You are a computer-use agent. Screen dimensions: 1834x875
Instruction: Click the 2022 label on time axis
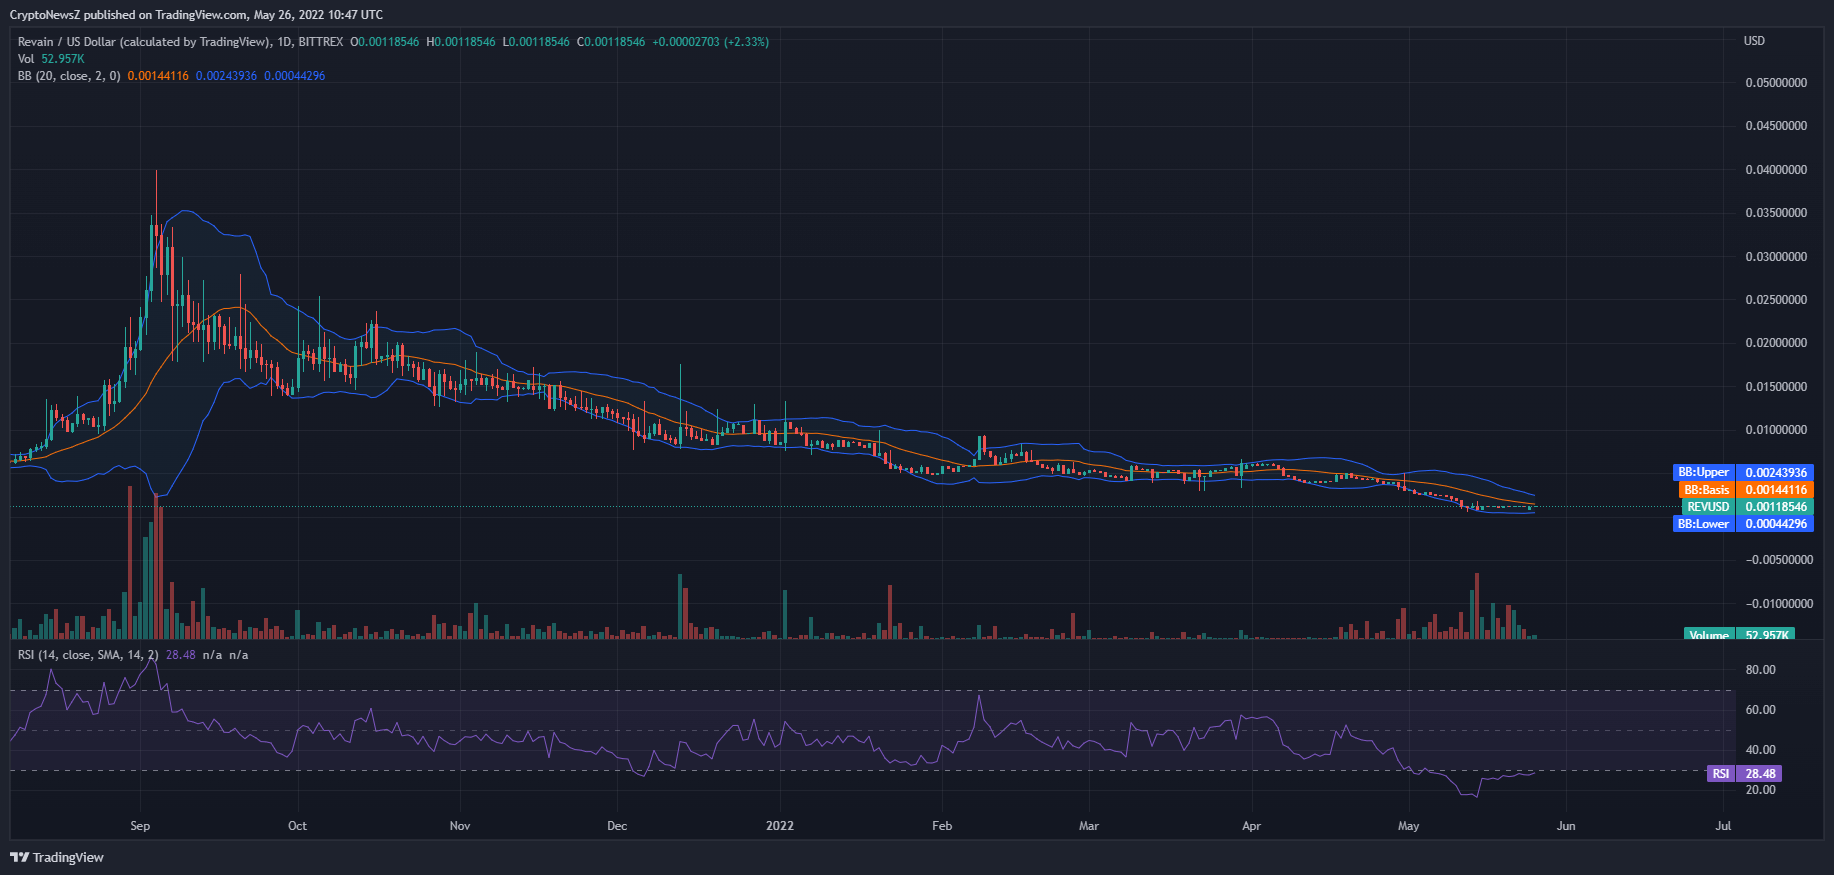tap(780, 826)
